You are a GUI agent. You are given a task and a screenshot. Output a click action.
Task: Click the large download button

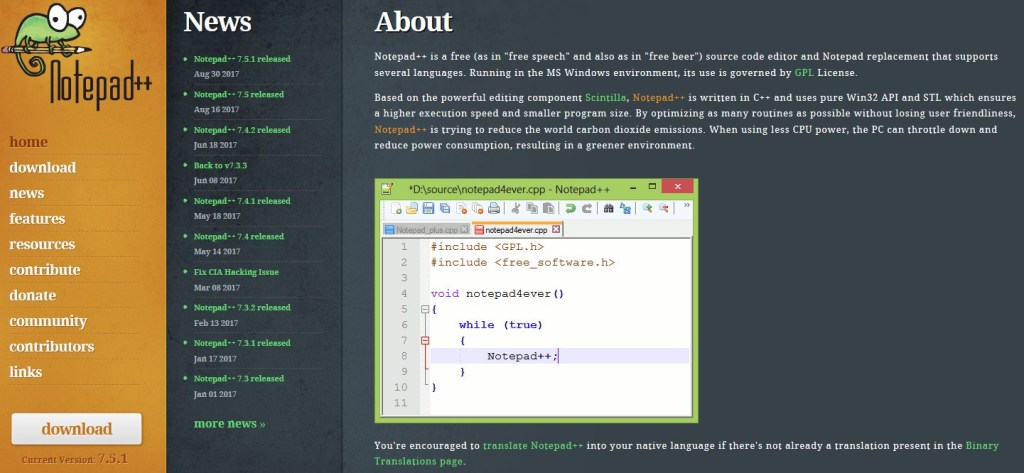pos(76,429)
